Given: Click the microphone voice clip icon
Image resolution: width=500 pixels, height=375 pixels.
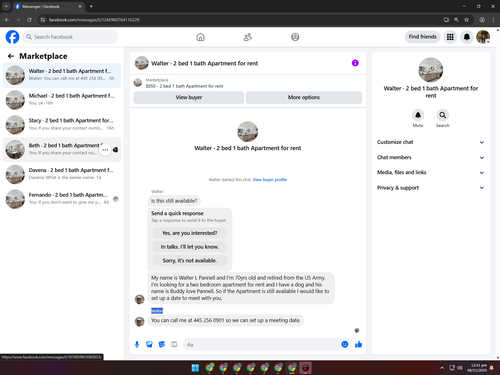Looking at the screenshot, I should [x=137, y=344].
